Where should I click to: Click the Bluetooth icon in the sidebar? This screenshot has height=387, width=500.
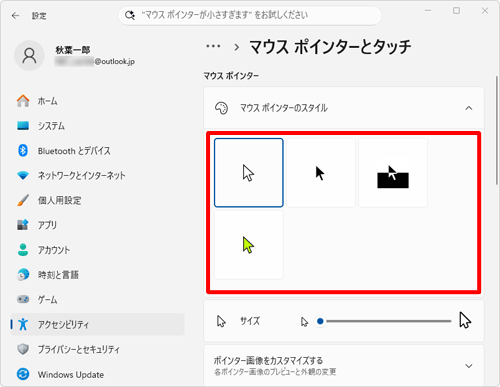click(x=23, y=151)
